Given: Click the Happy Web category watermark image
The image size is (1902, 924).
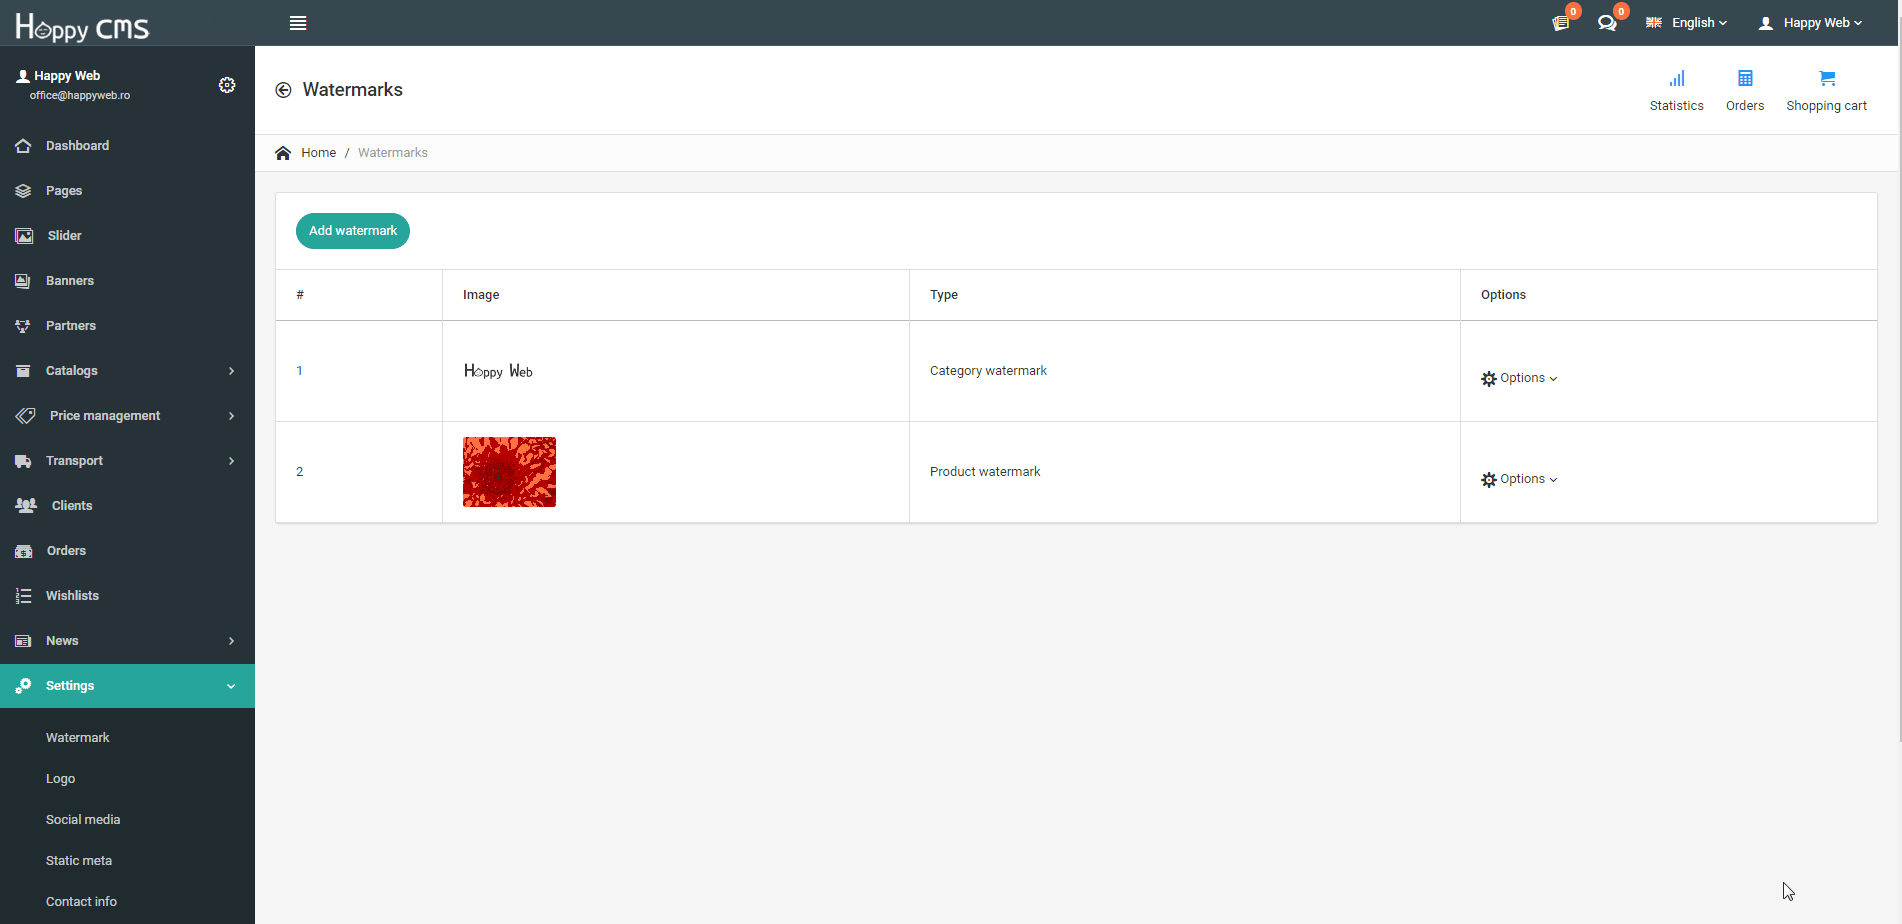Looking at the screenshot, I should pyautogui.click(x=498, y=371).
